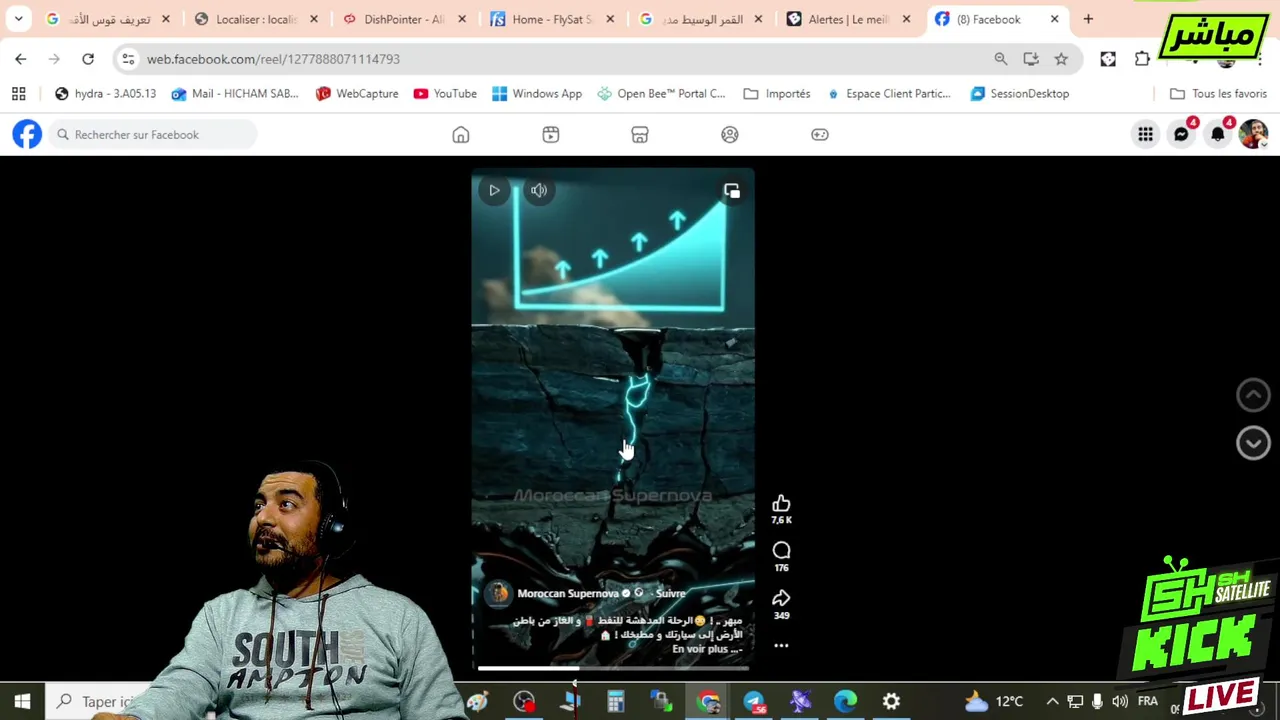The height and width of the screenshot is (720, 1280).
Task: Click the install app icon in address bar
Action: pos(1031,59)
